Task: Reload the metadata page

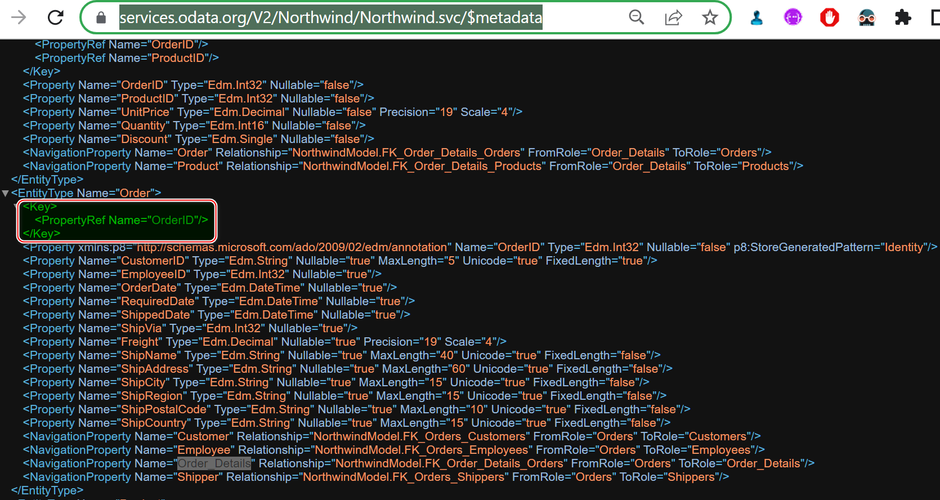Action: coord(56,17)
